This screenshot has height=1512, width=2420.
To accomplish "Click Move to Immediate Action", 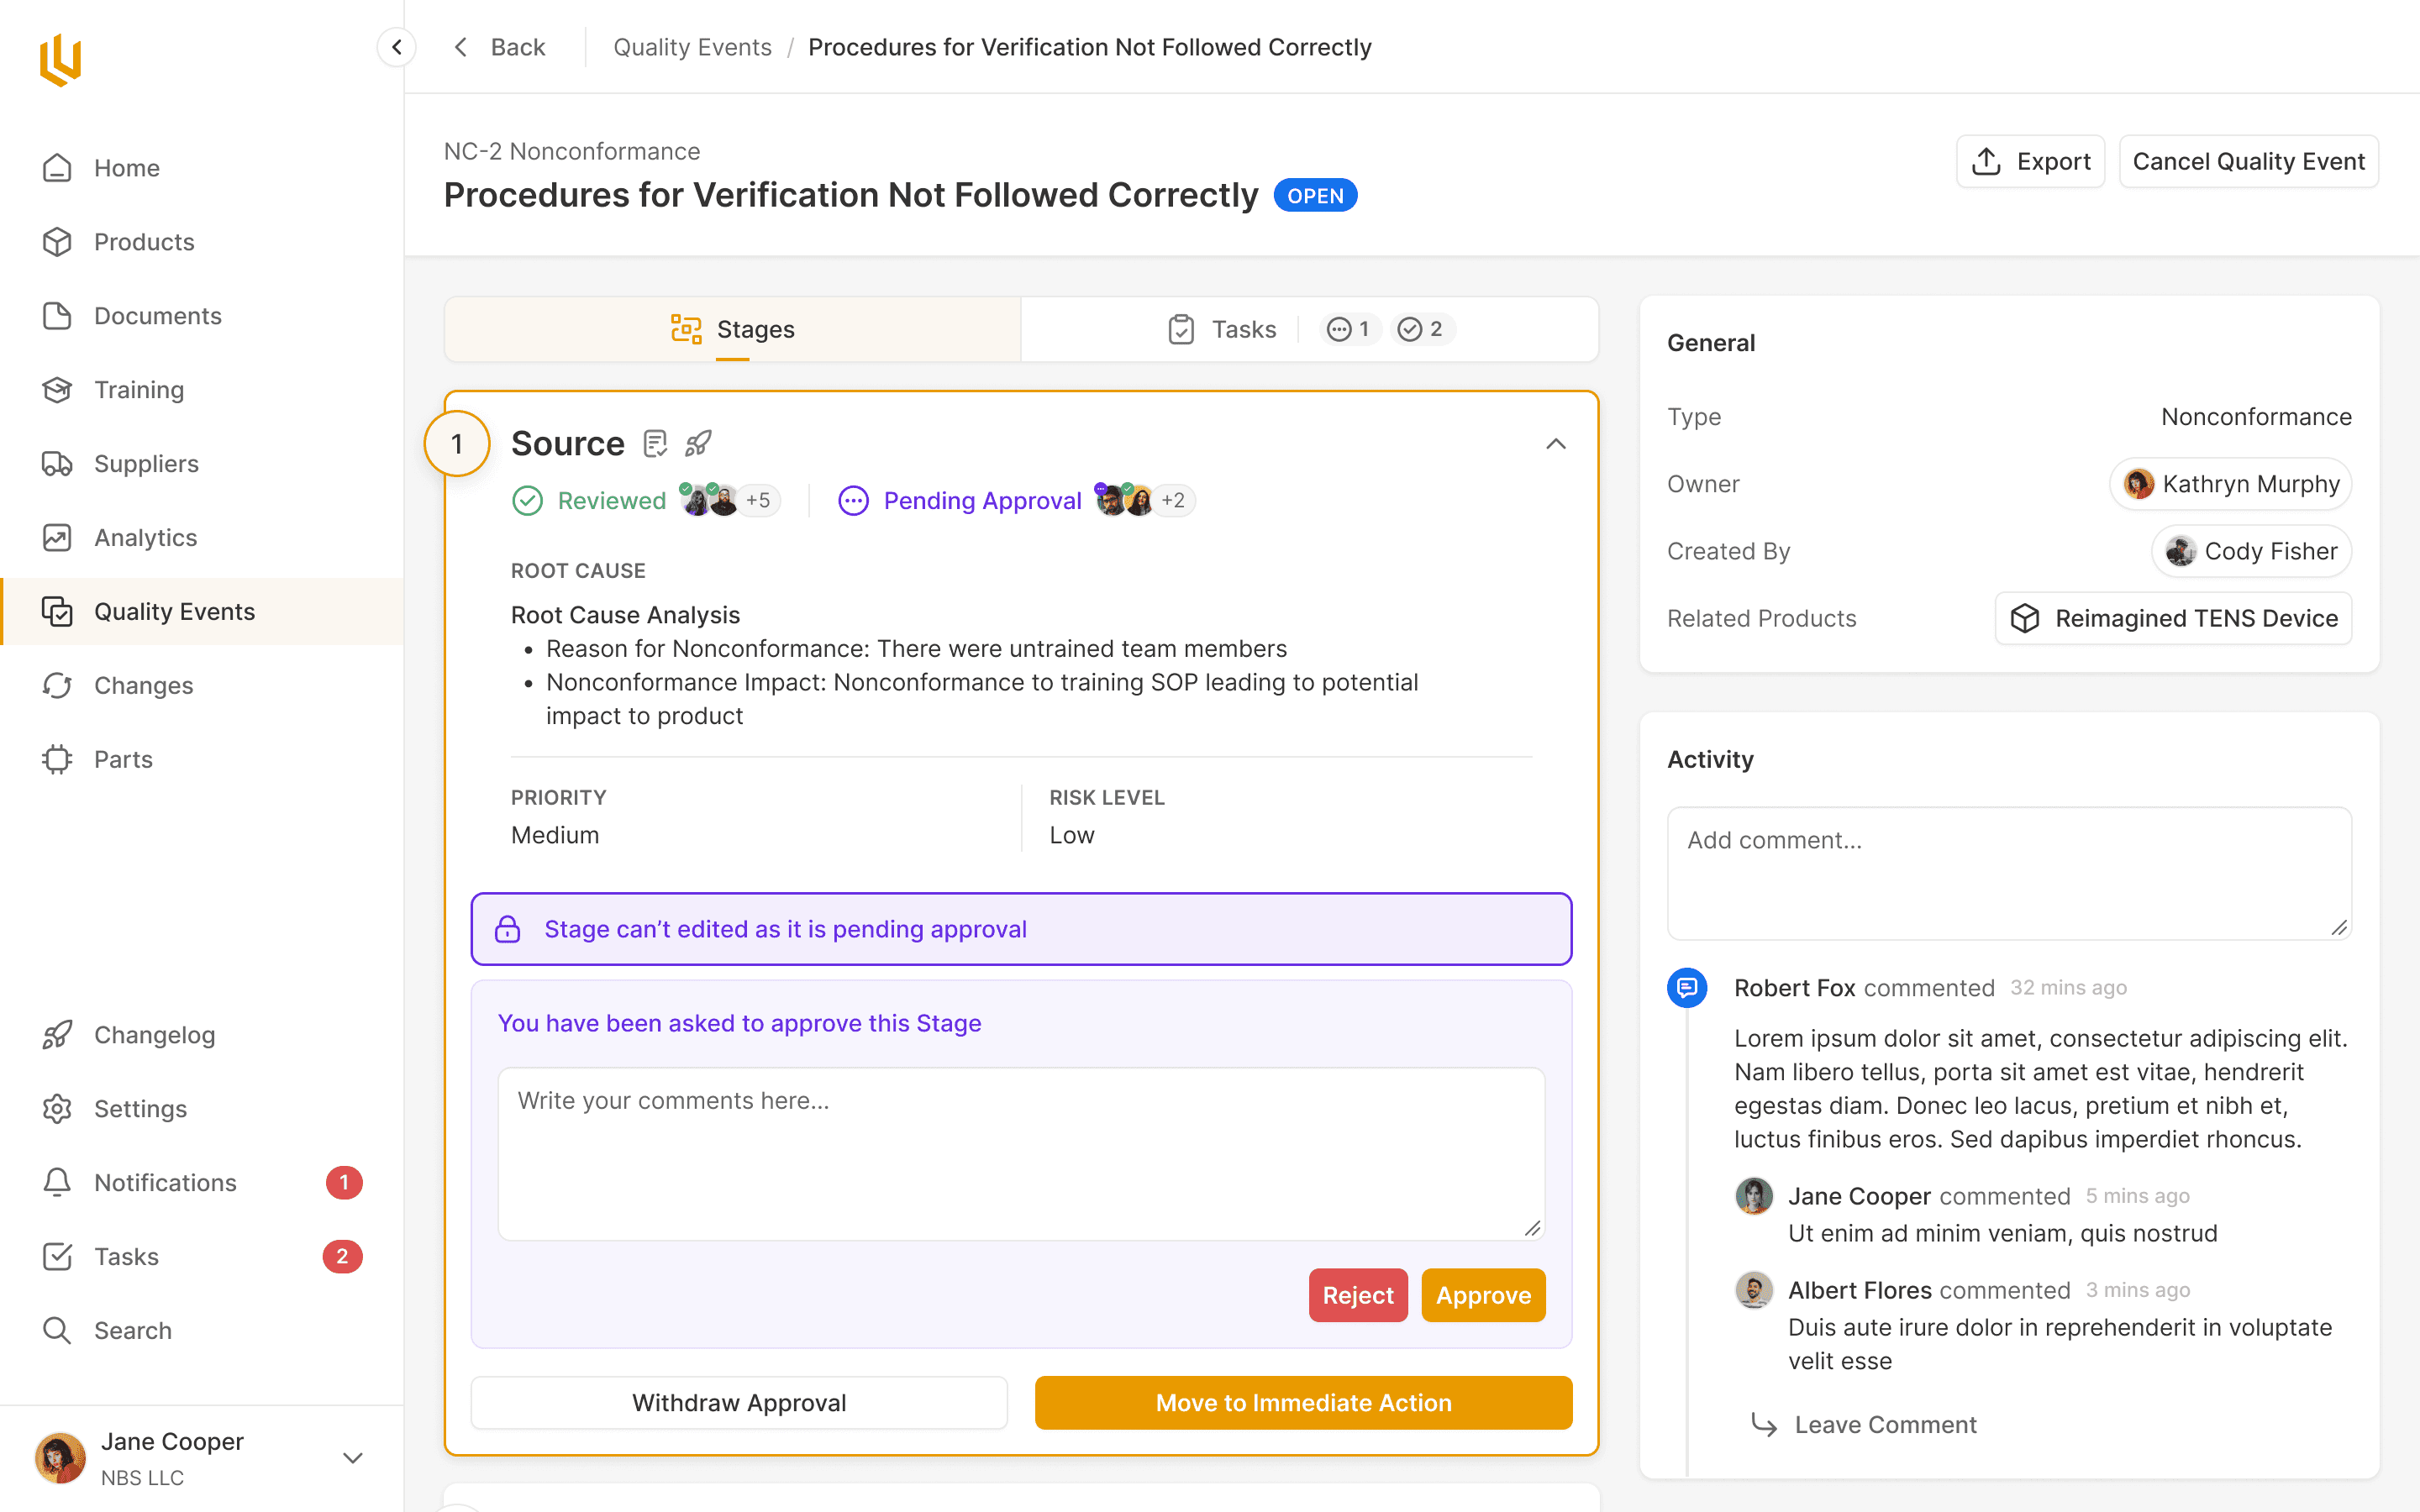I will [1303, 1403].
